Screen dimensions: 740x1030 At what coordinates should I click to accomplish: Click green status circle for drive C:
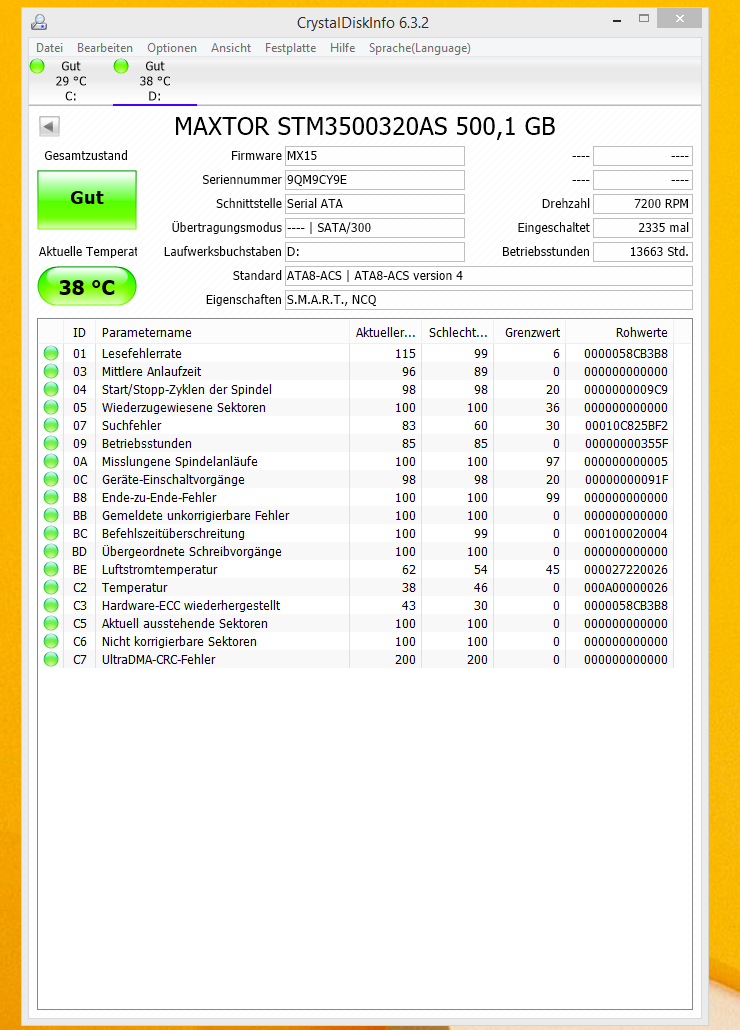click(37, 66)
